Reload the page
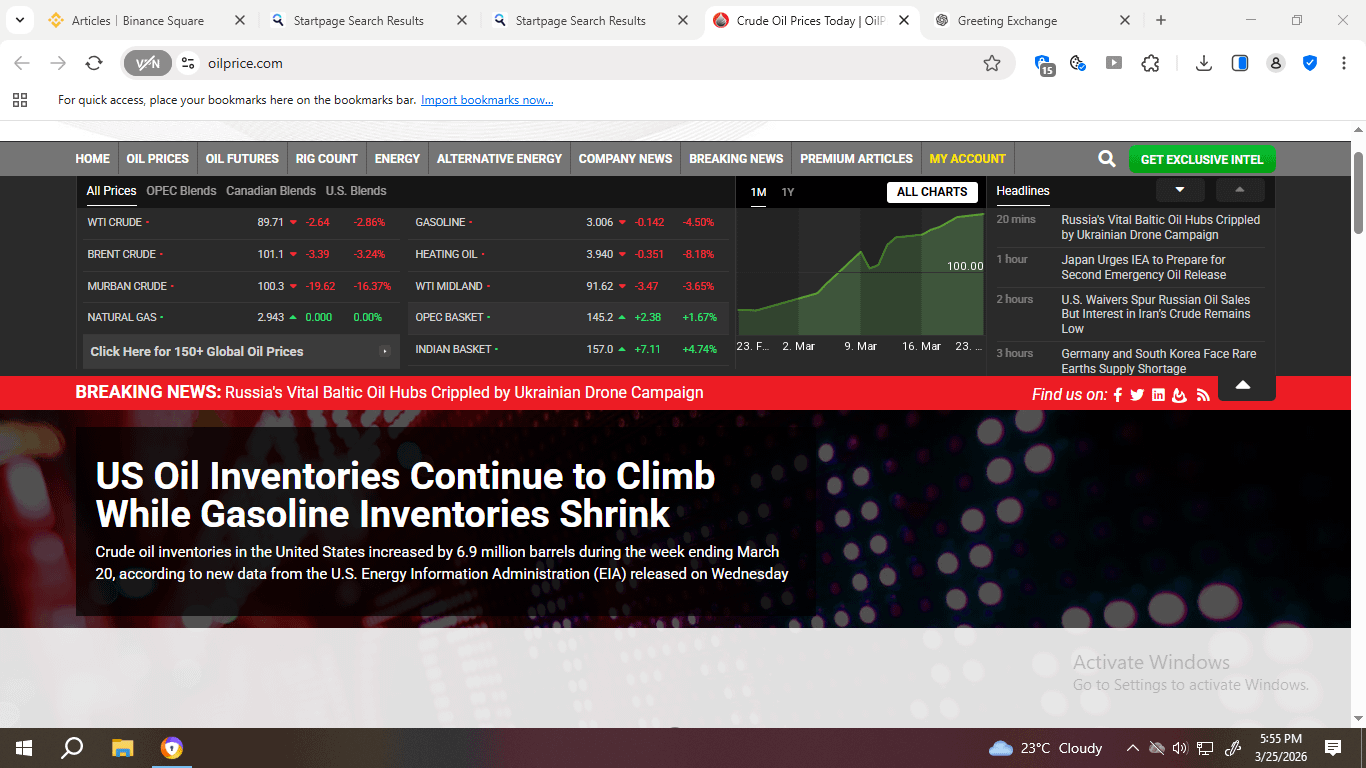This screenshot has width=1366, height=768. 94,63
